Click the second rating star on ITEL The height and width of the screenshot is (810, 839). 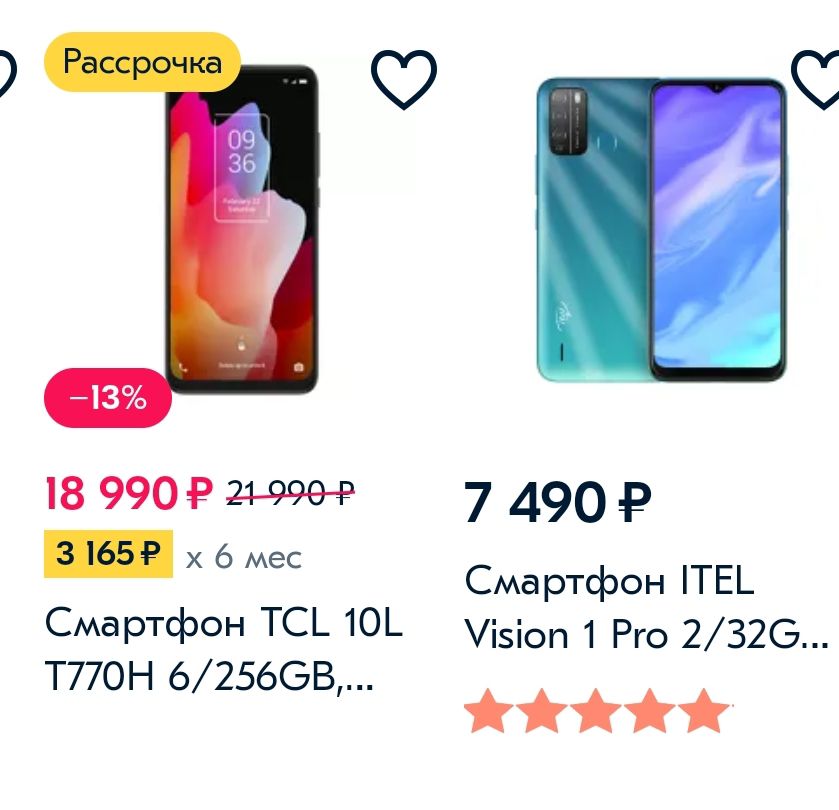click(x=543, y=710)
